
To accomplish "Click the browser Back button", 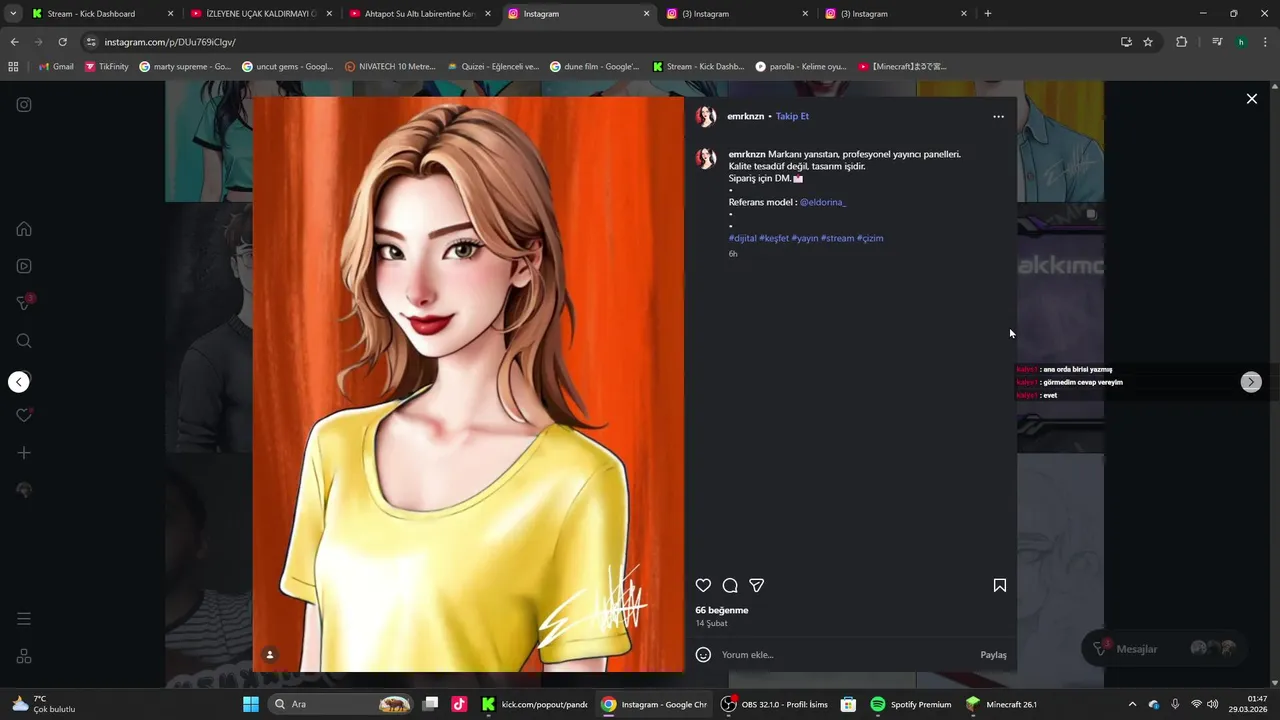I will tap(14, 42).
